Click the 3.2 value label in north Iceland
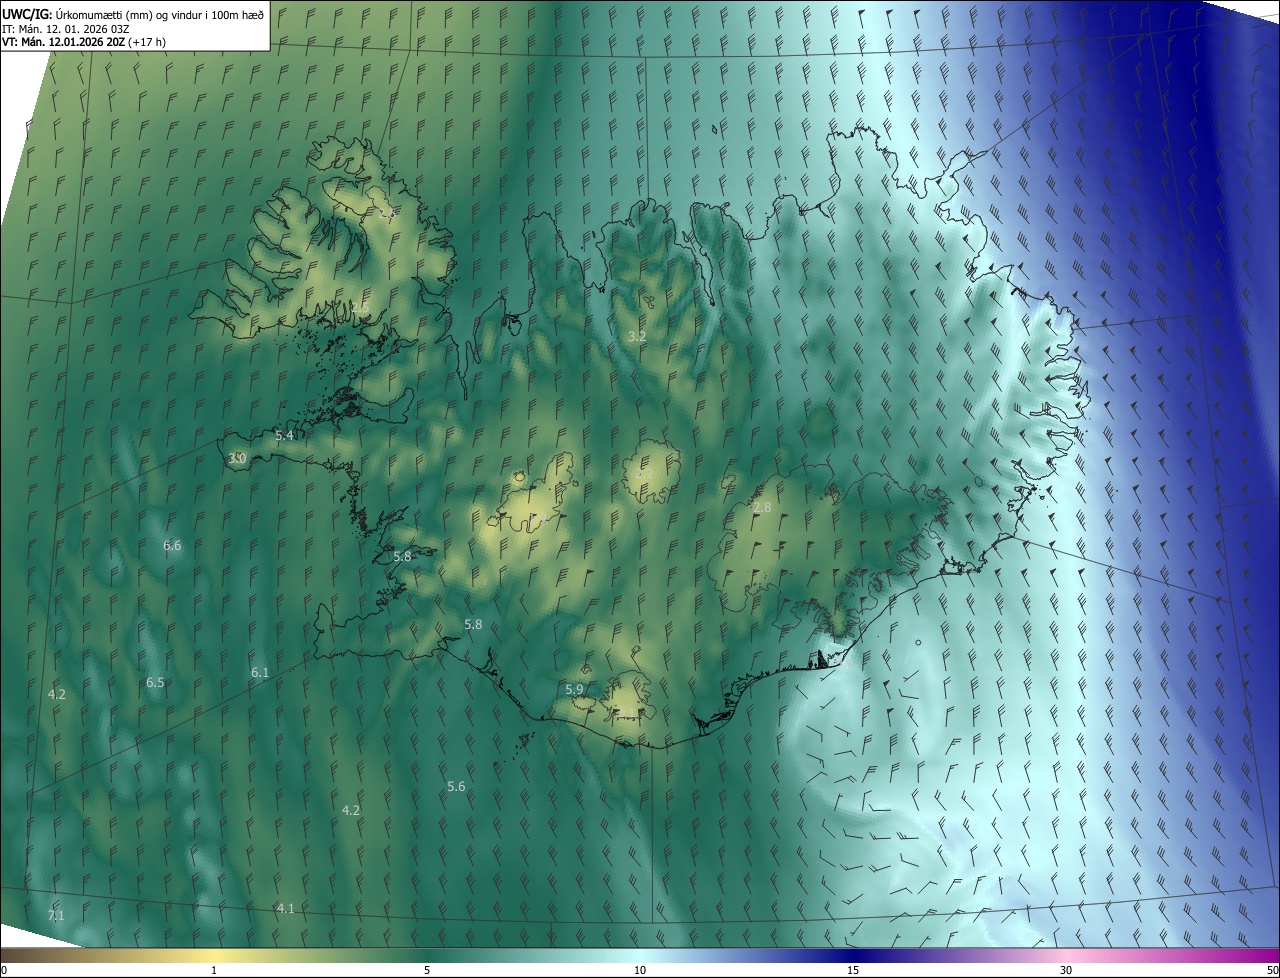The width and height of the screenshot is (1280, 978). (x=637, y=336)
